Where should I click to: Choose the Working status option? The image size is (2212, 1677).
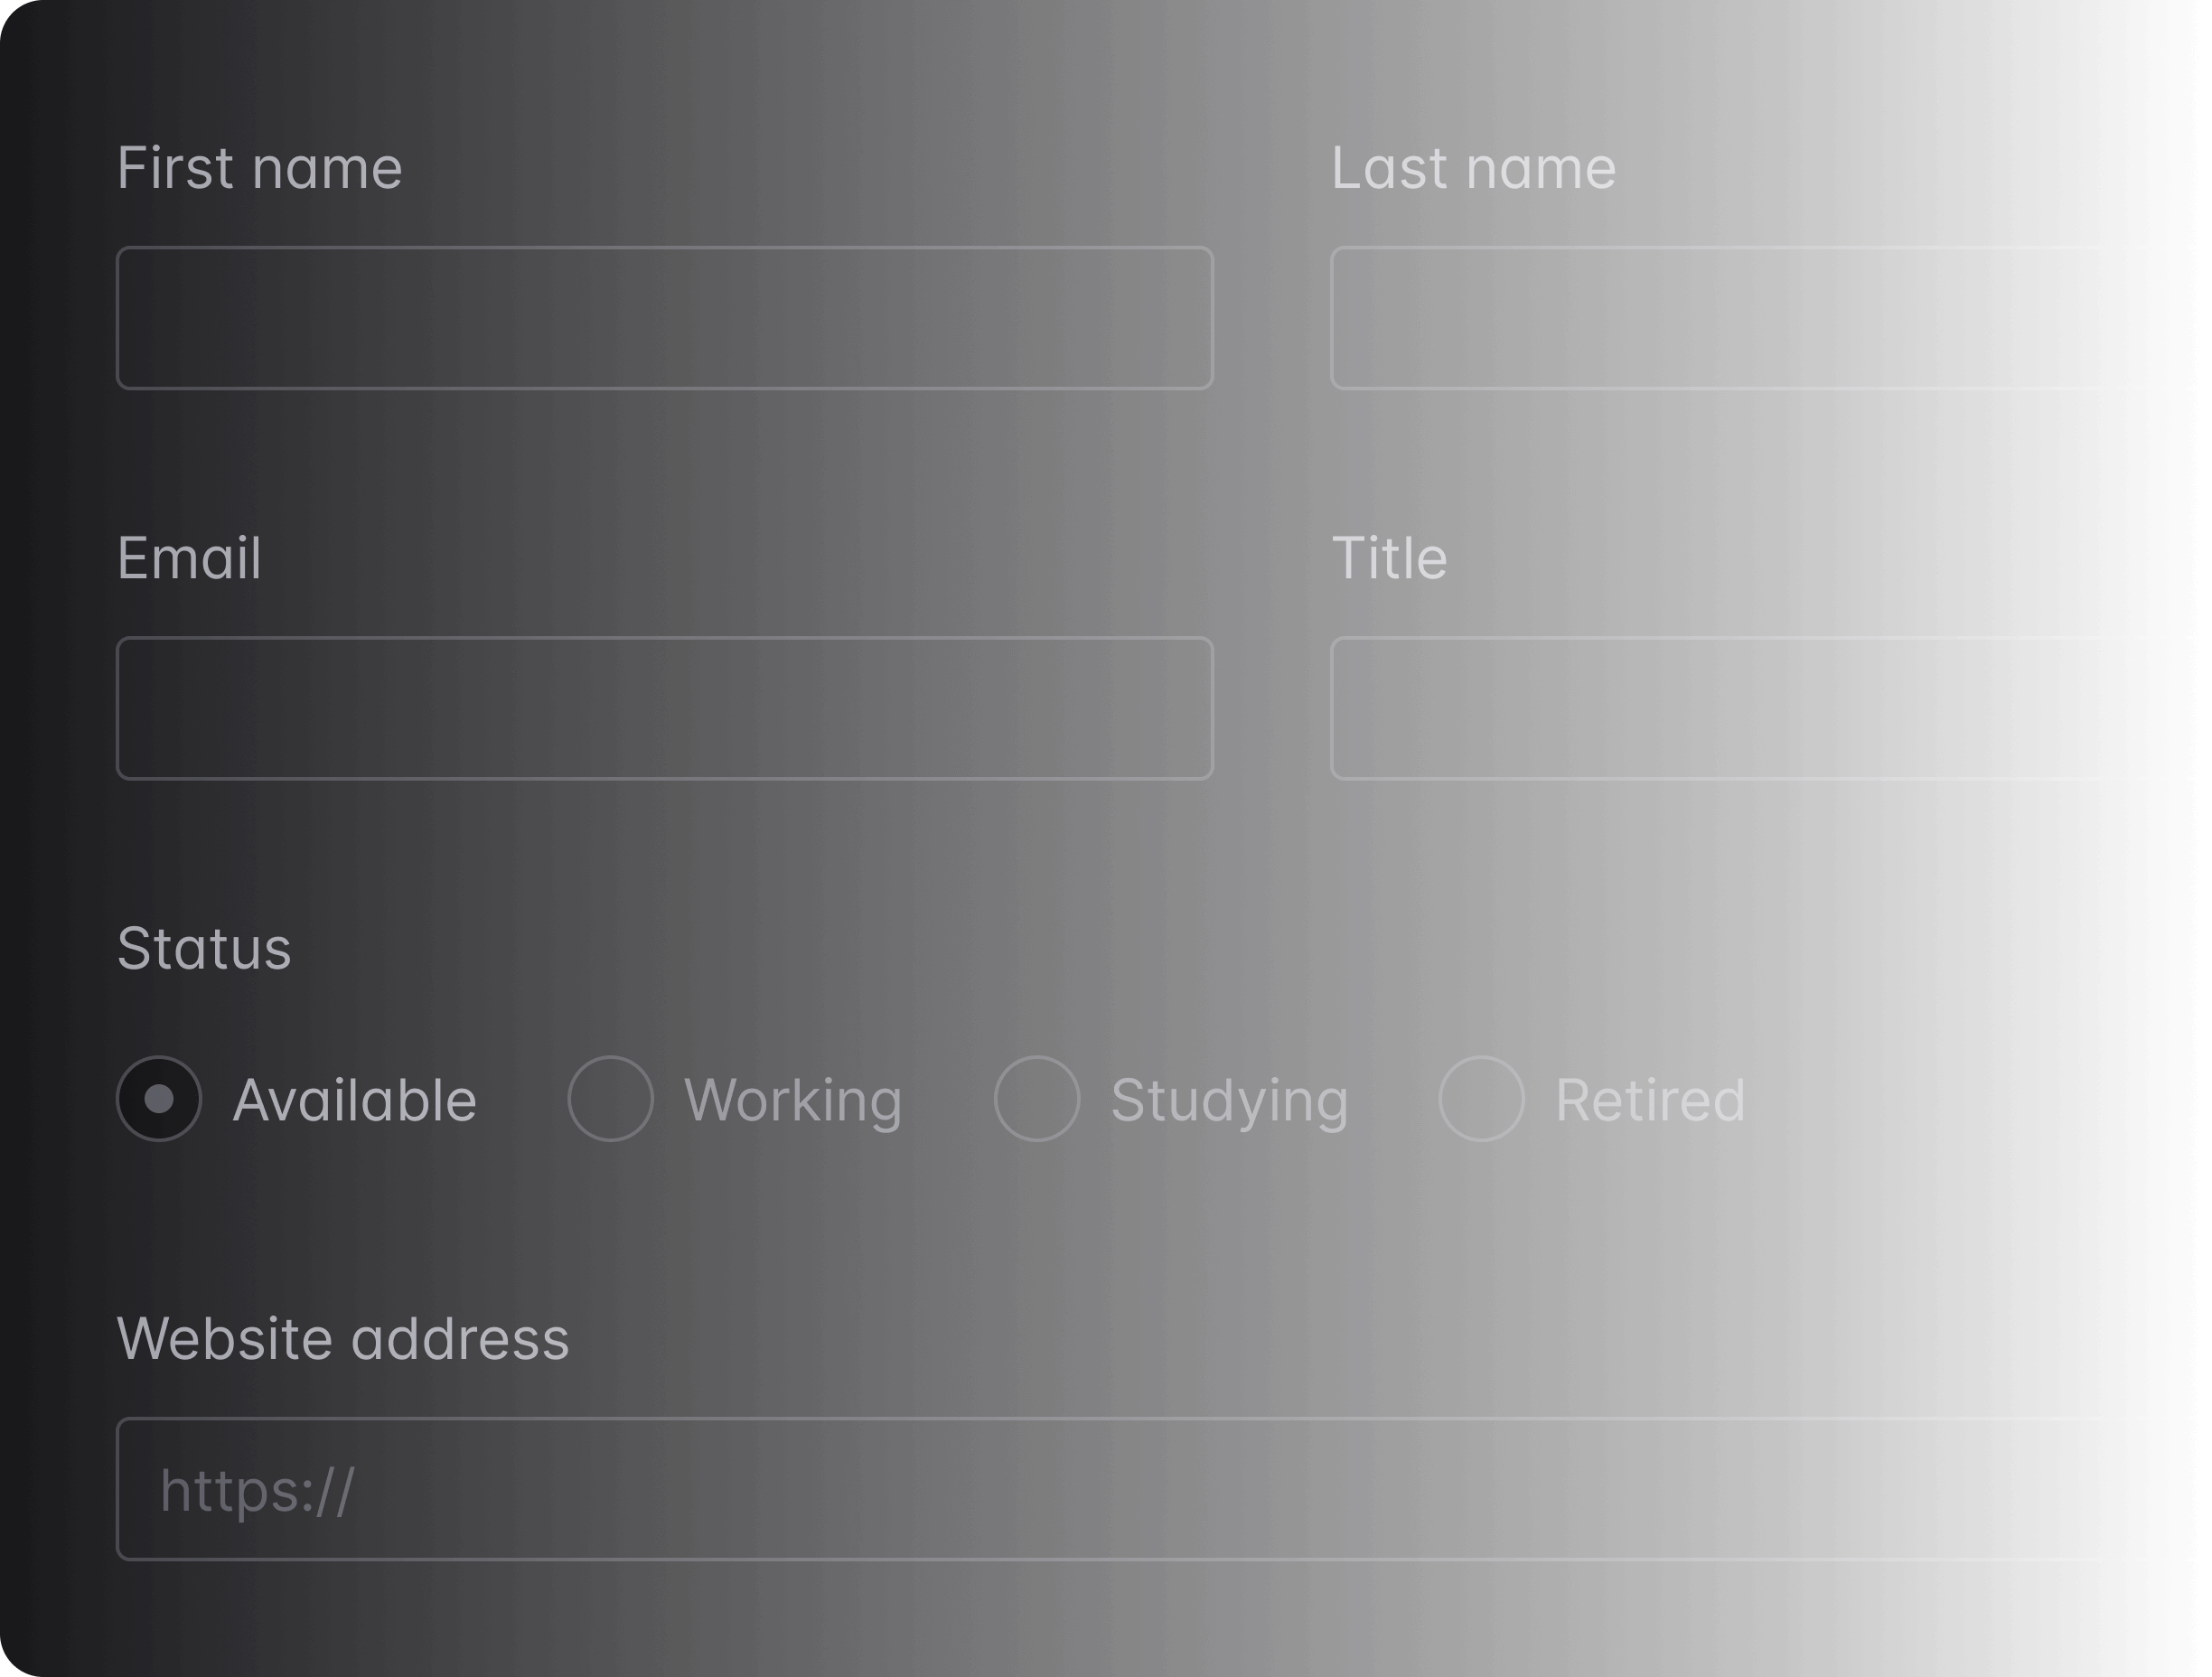point(612,1100)
